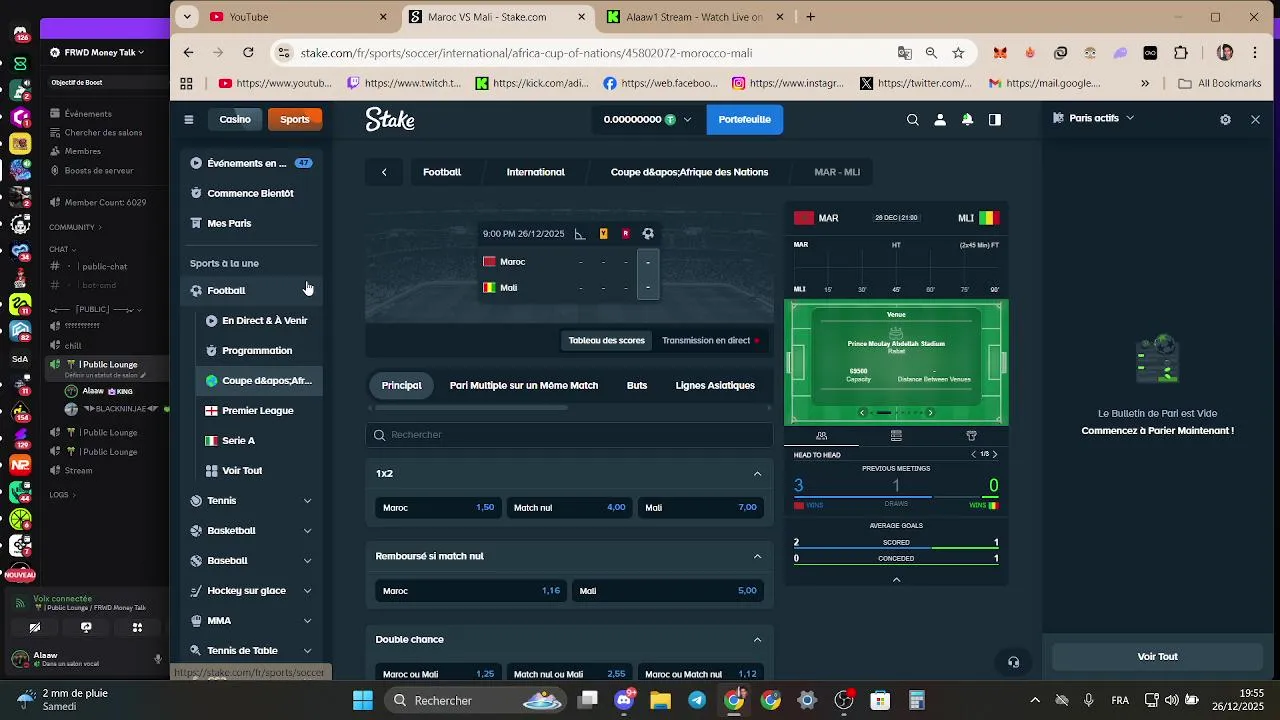Viewport: 1280px width, 720px height.
Task: Open bet slip settings gear
Action: click(x=1225, y=119)
